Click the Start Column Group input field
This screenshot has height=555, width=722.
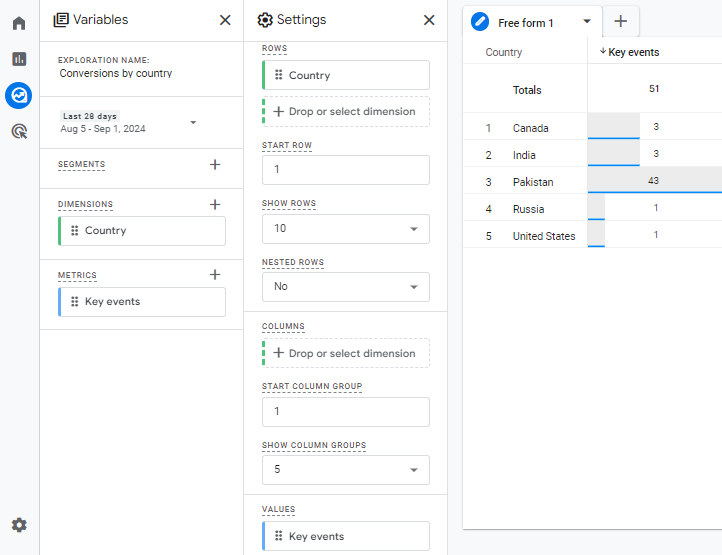[x=346, y=412]
